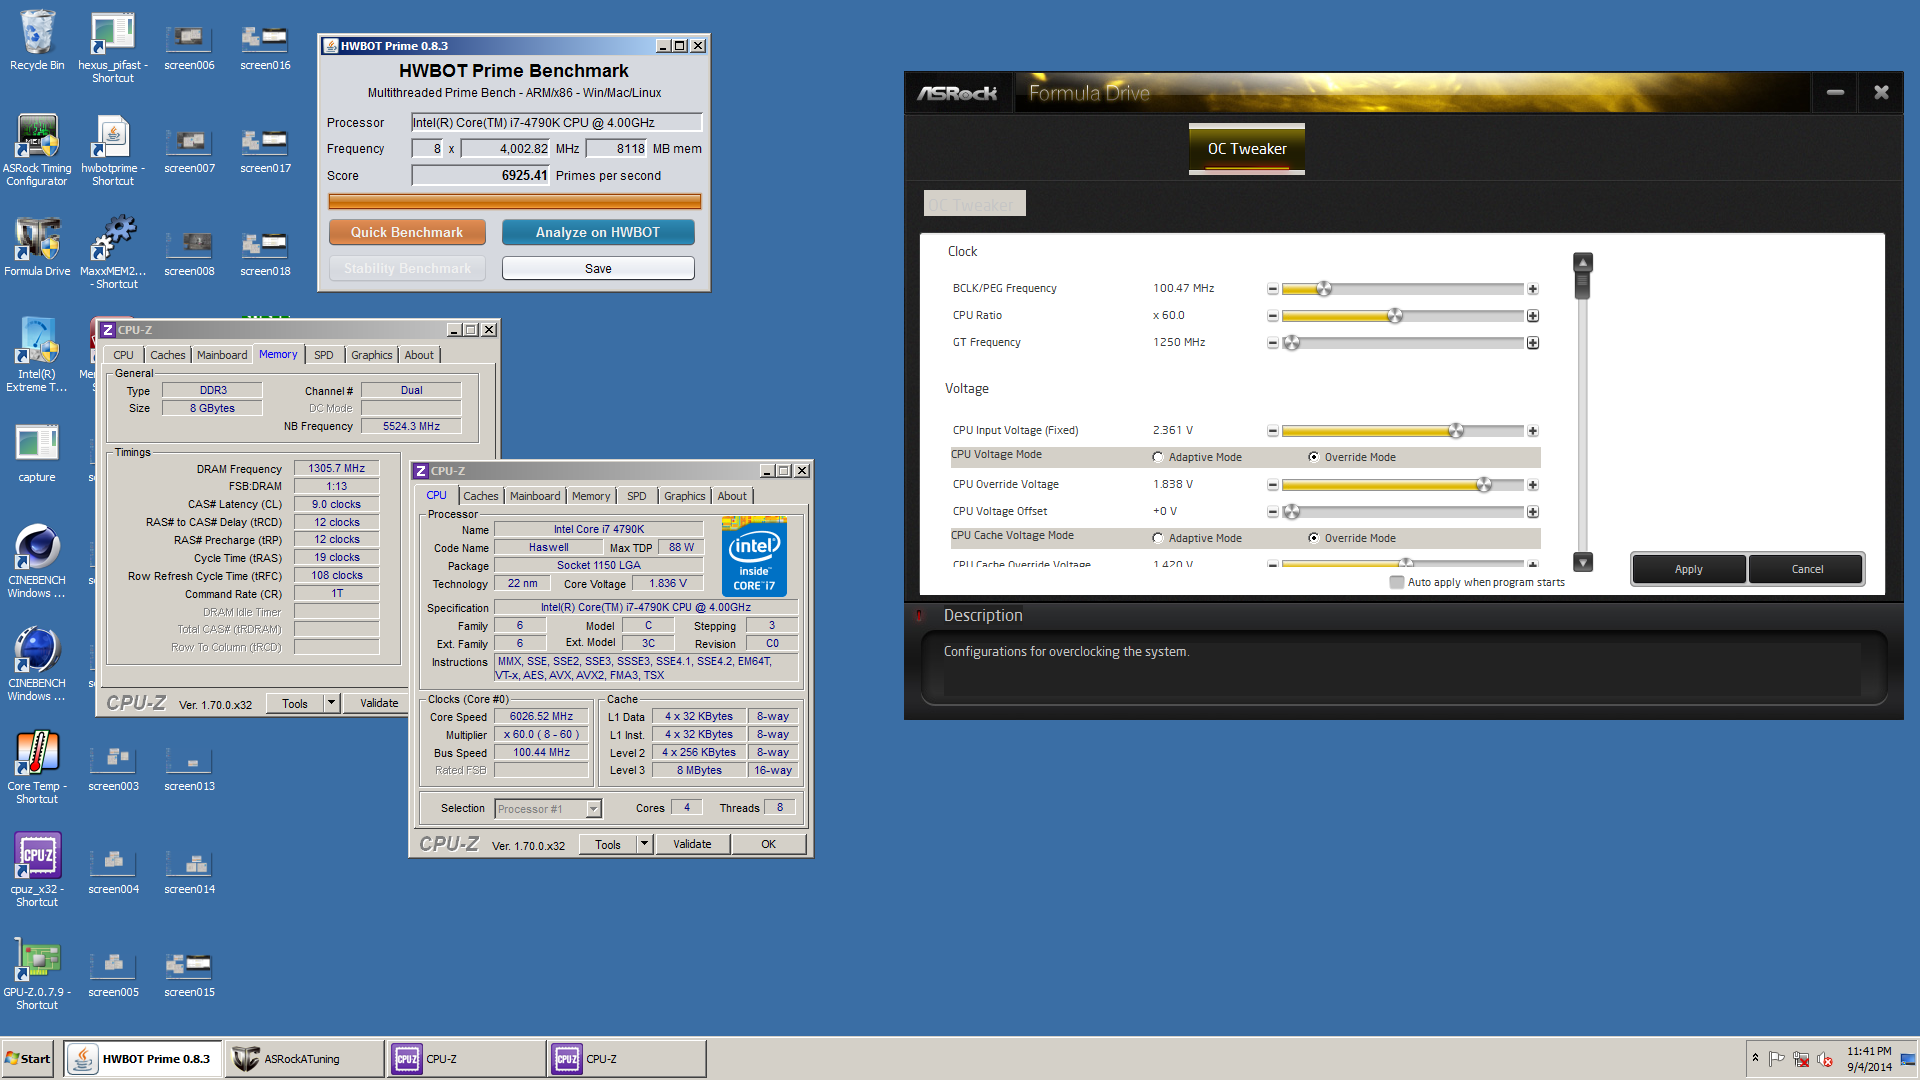The image size is (1920, 1080).
Task: Click scroll-up arrow in OC Tweaker panel
Action: click(1583, 262)
